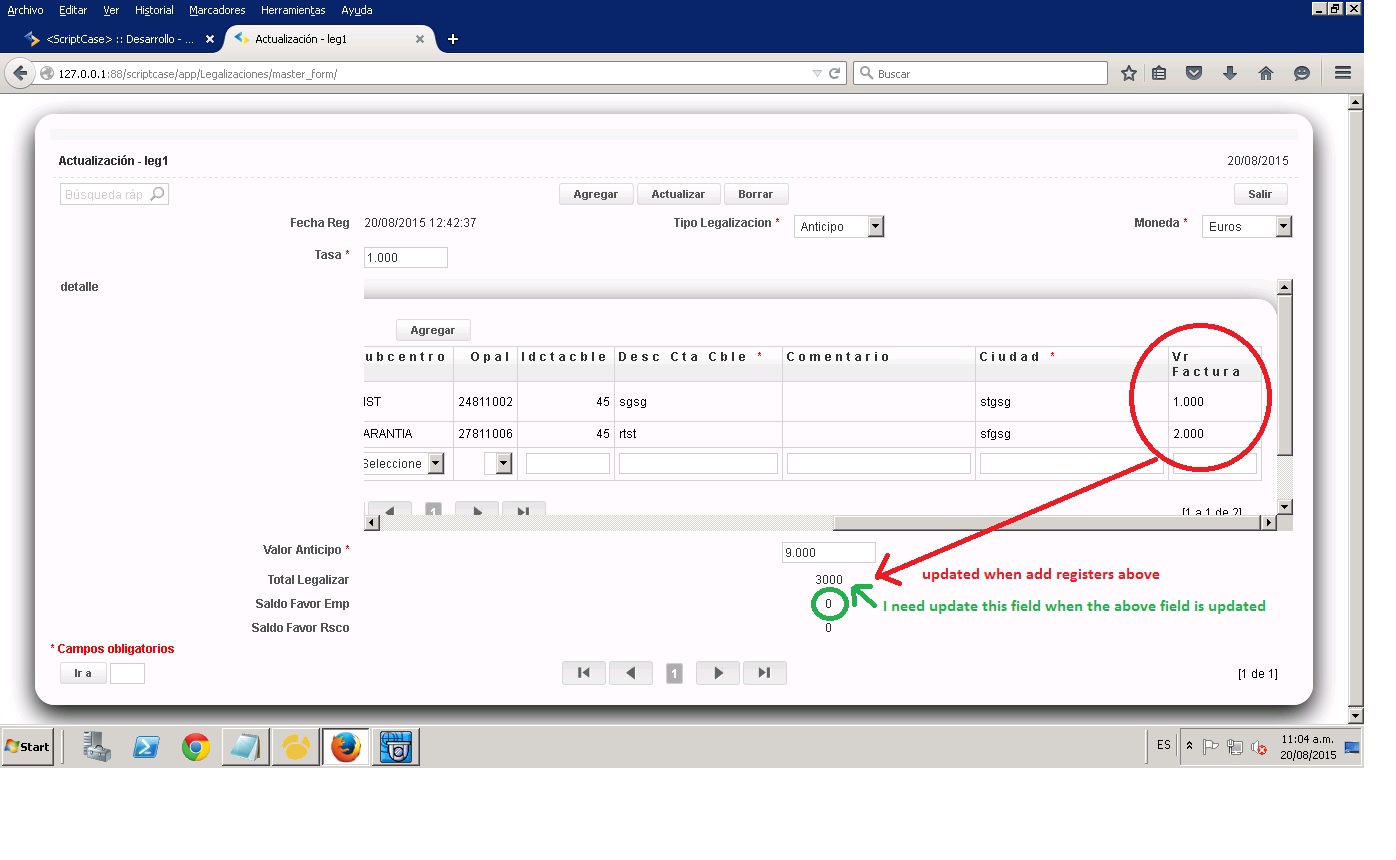
Task: Go to previous record navigation button
Action: (x=631, y=673)
